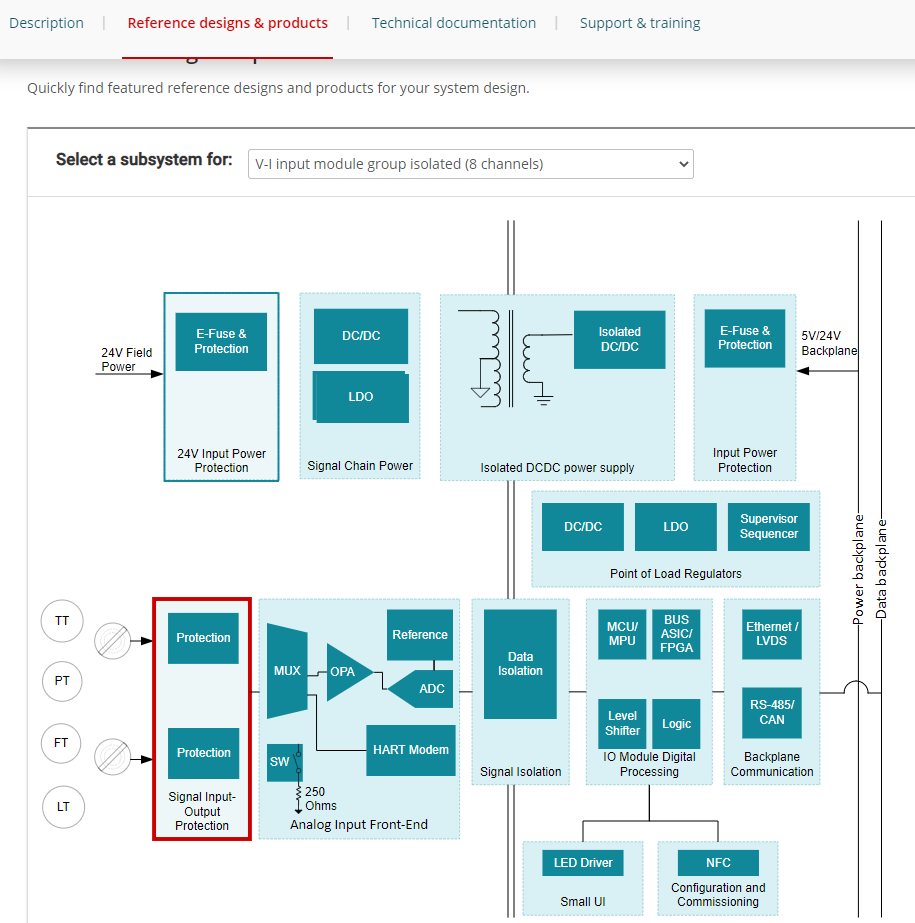Viewport: 915px width, 923px height.
Task: Click the PT sensor circle
Action: [x=62, y=681]
